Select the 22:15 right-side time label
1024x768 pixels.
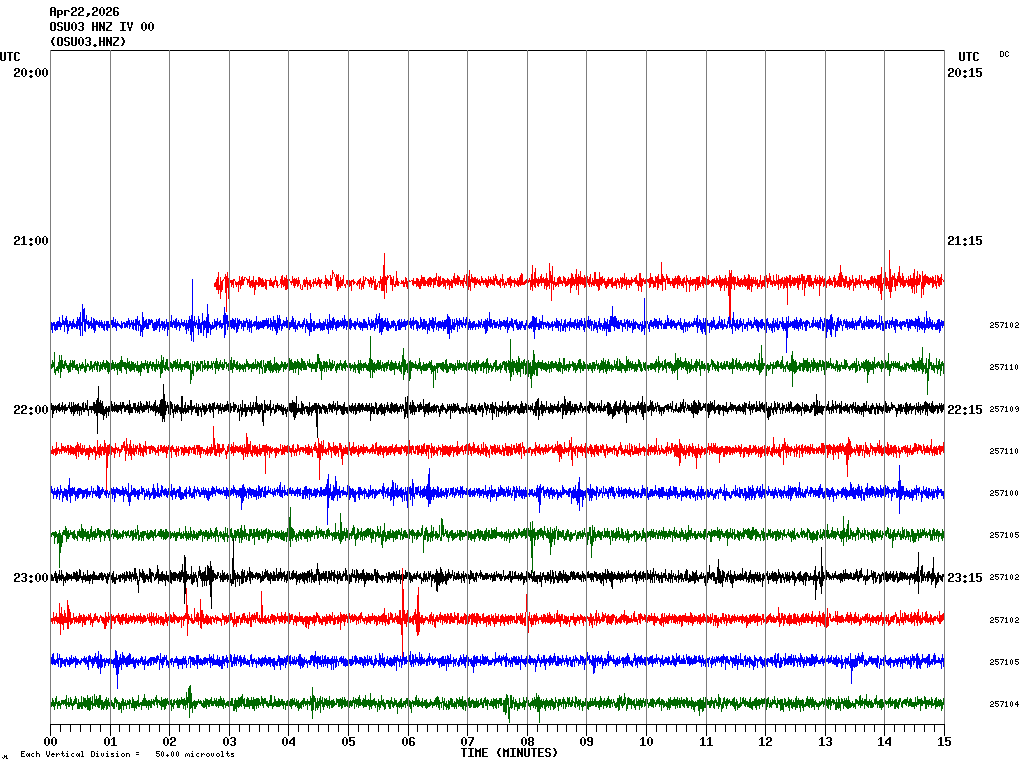point(964,410)
